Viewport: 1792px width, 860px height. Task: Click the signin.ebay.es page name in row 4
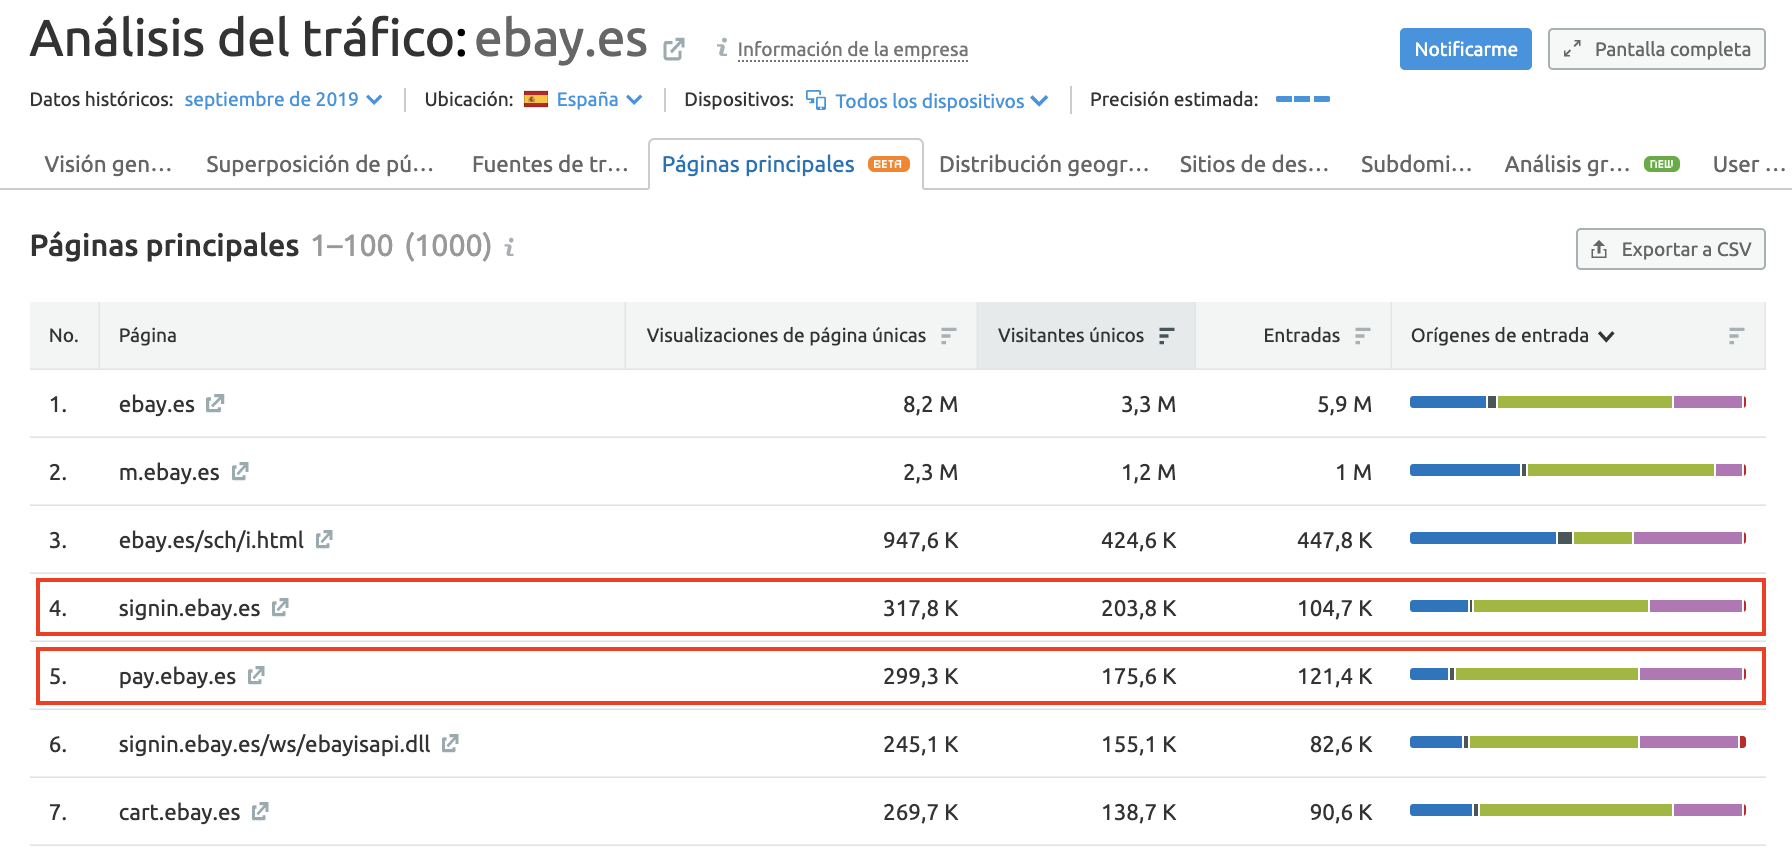(189, 608)
